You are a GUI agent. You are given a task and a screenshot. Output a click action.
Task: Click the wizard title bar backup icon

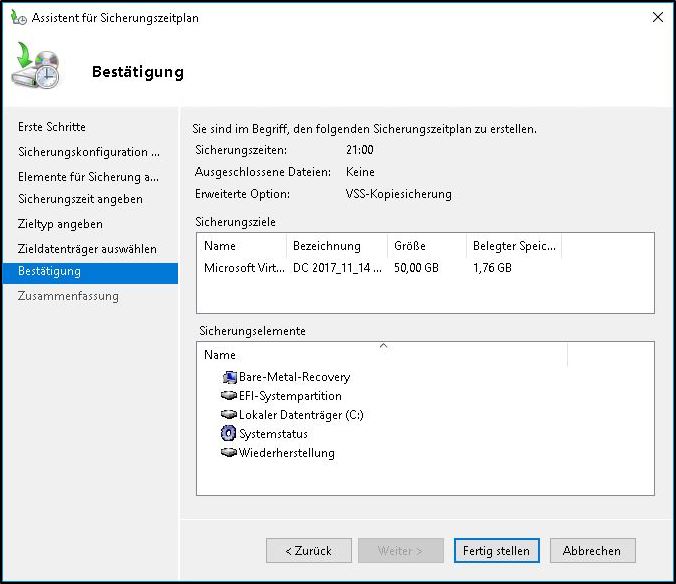pyautogui.click(x=19, y=18)
